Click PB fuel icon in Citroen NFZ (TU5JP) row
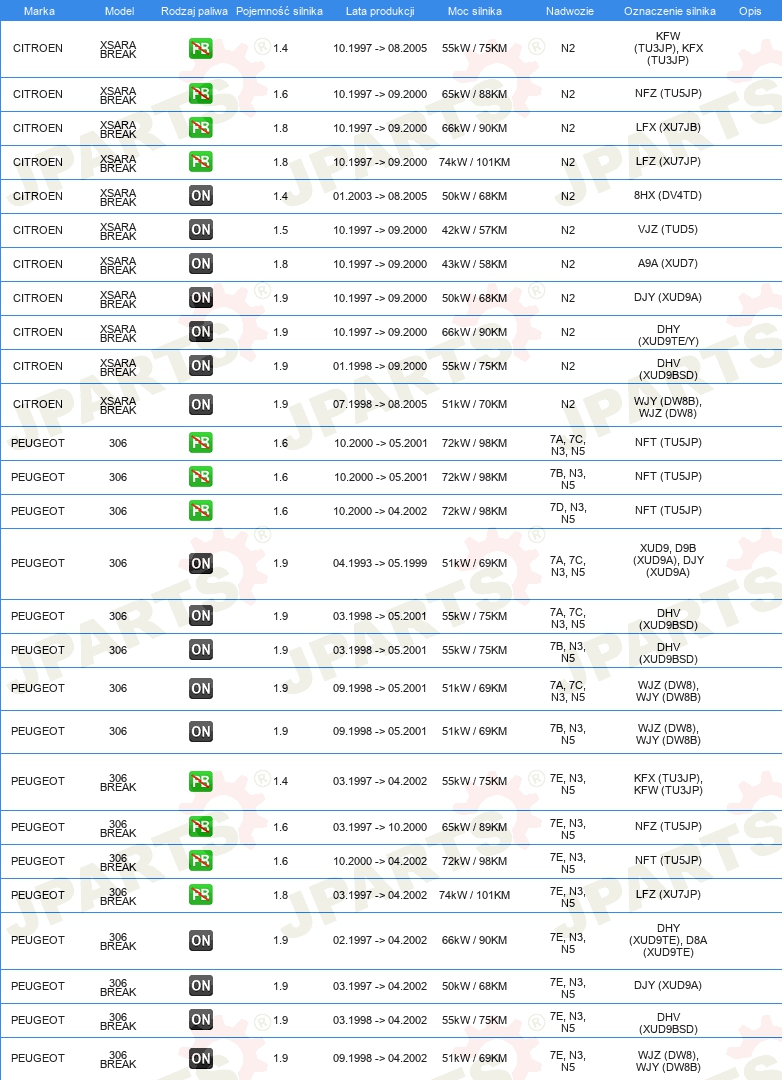This screenshot has width=782, height=1080. coord(200,94)
